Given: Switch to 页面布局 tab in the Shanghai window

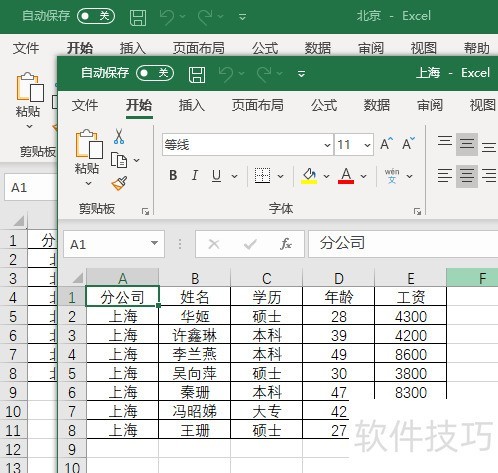Looking at the screenshot, I should point(258,105).
